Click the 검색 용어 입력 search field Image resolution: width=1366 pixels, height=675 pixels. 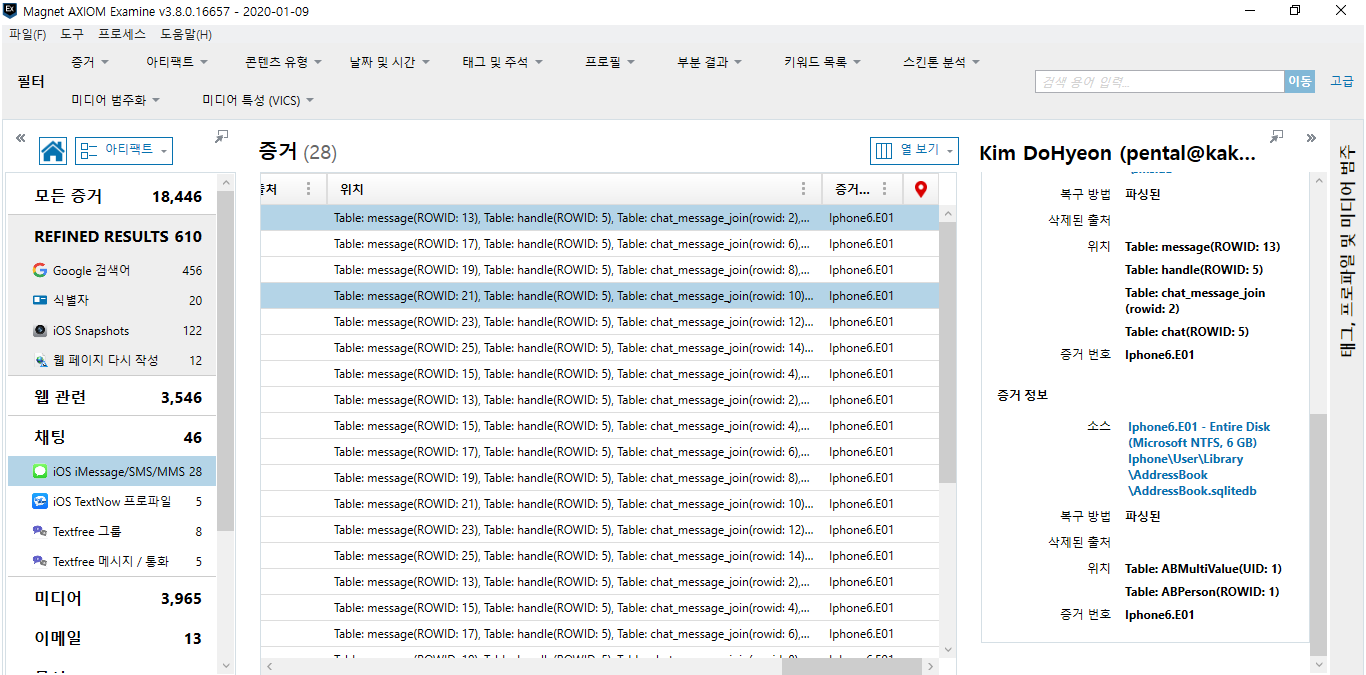click(1159, 82)
